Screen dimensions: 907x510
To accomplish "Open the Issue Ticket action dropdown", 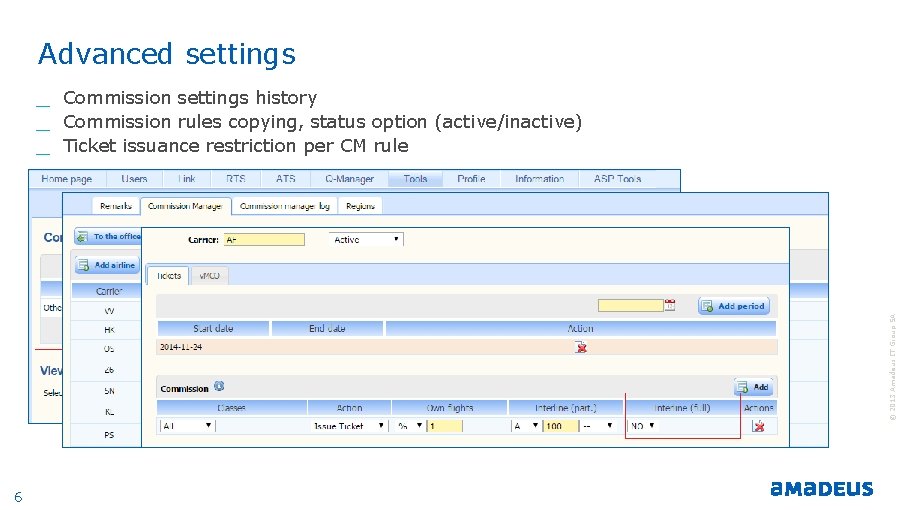I will [349, 426].
